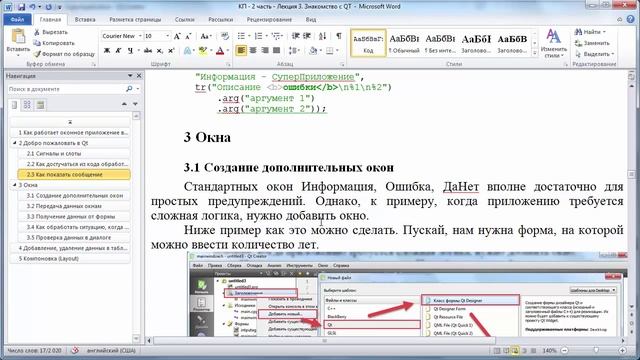This screenshot has height=360, width=640.
Task: Click increase indent icon
Action: (x=307, y=36)
